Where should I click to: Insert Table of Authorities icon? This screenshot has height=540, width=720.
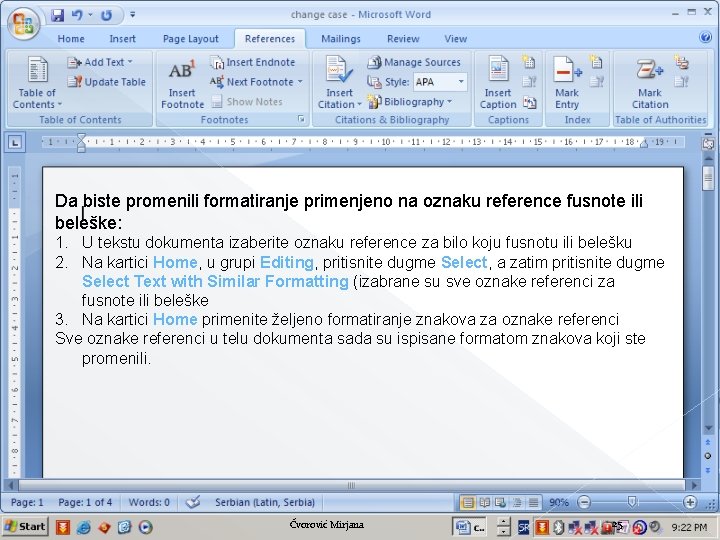point(681,62)
